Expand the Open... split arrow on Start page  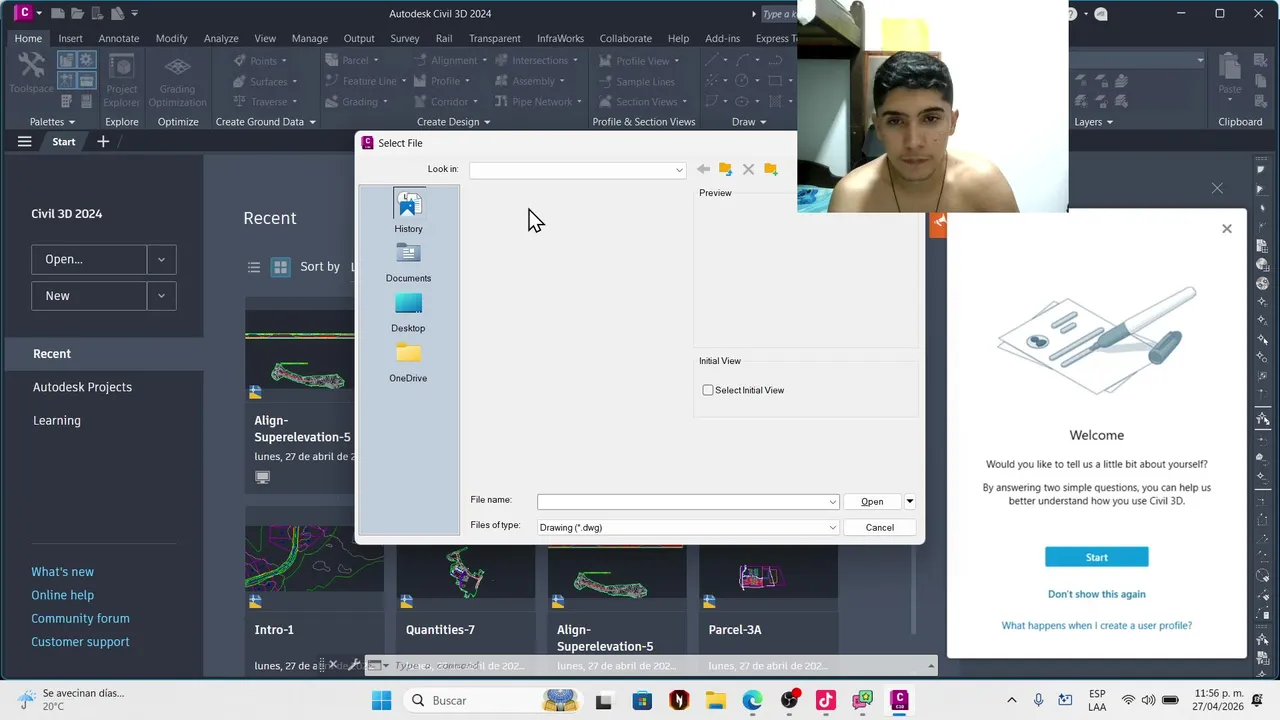[x=161, y=259]
